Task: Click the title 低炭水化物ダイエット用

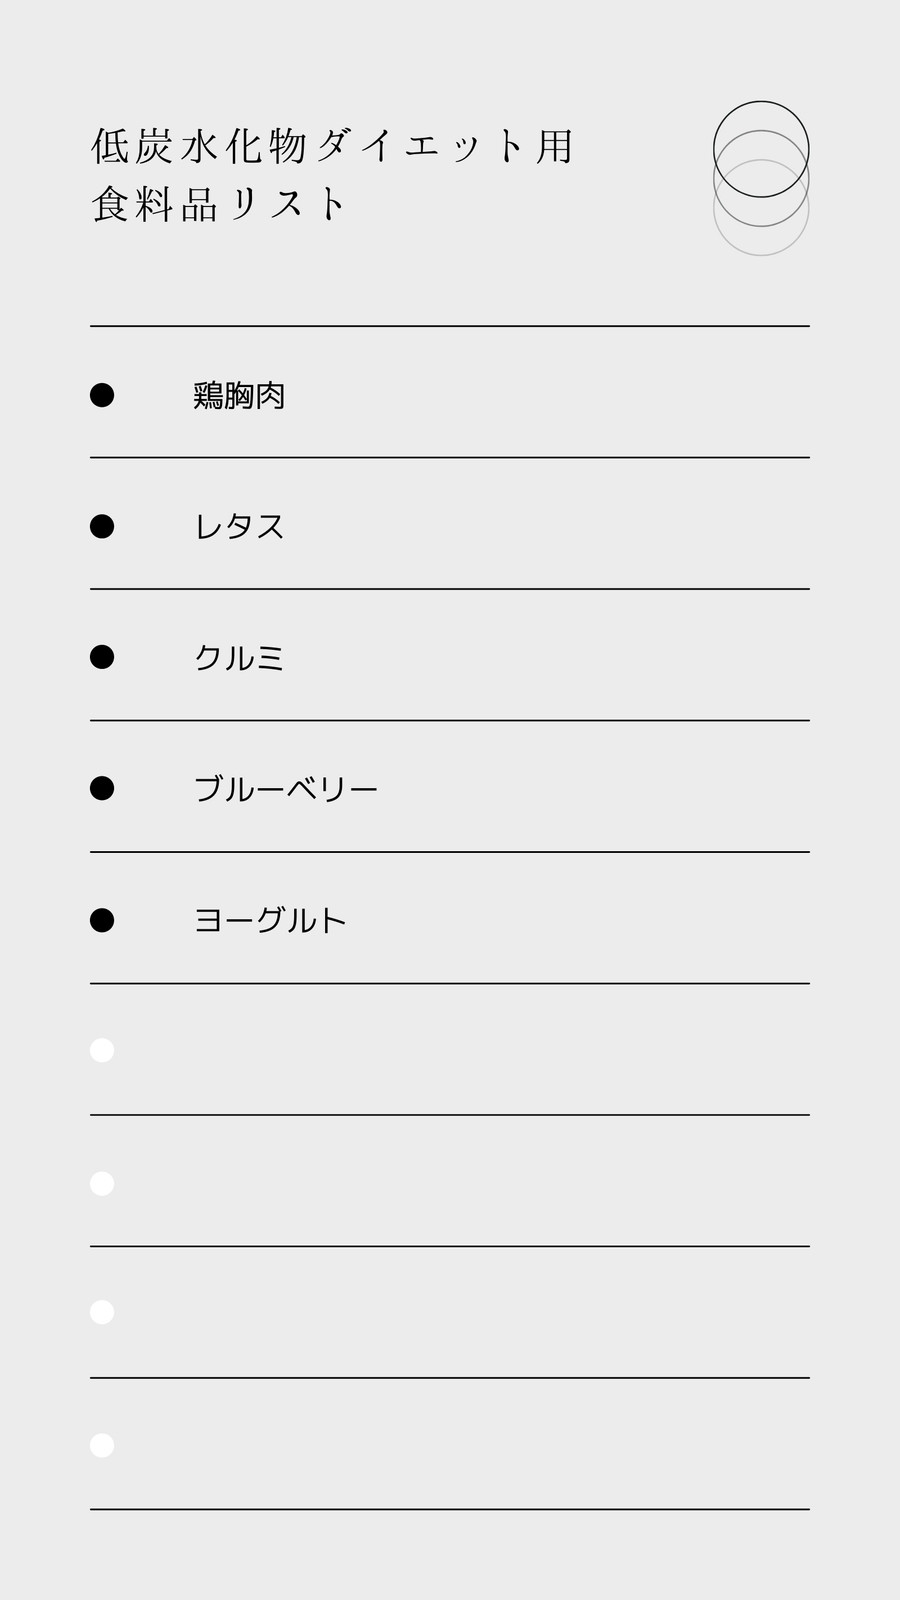Action: point(332,146)
